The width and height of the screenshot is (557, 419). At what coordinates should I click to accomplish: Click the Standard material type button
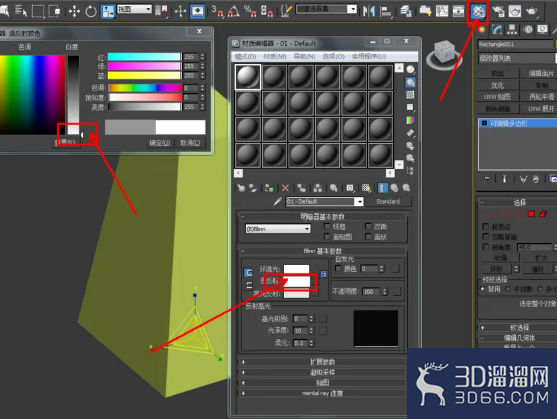tap(388, 202)
